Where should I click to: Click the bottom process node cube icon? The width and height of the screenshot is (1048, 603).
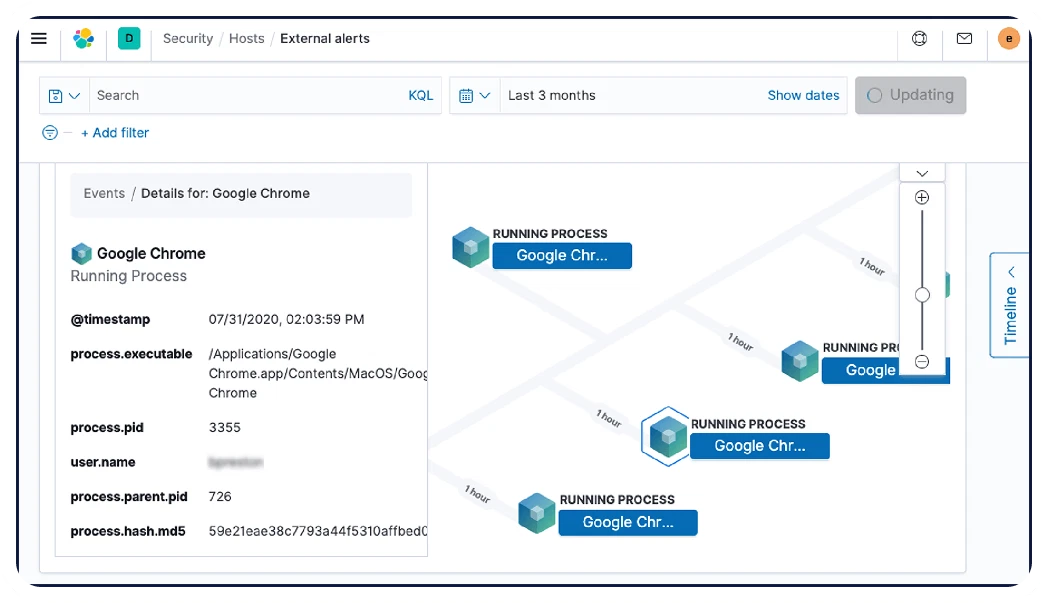pos(537,513)
